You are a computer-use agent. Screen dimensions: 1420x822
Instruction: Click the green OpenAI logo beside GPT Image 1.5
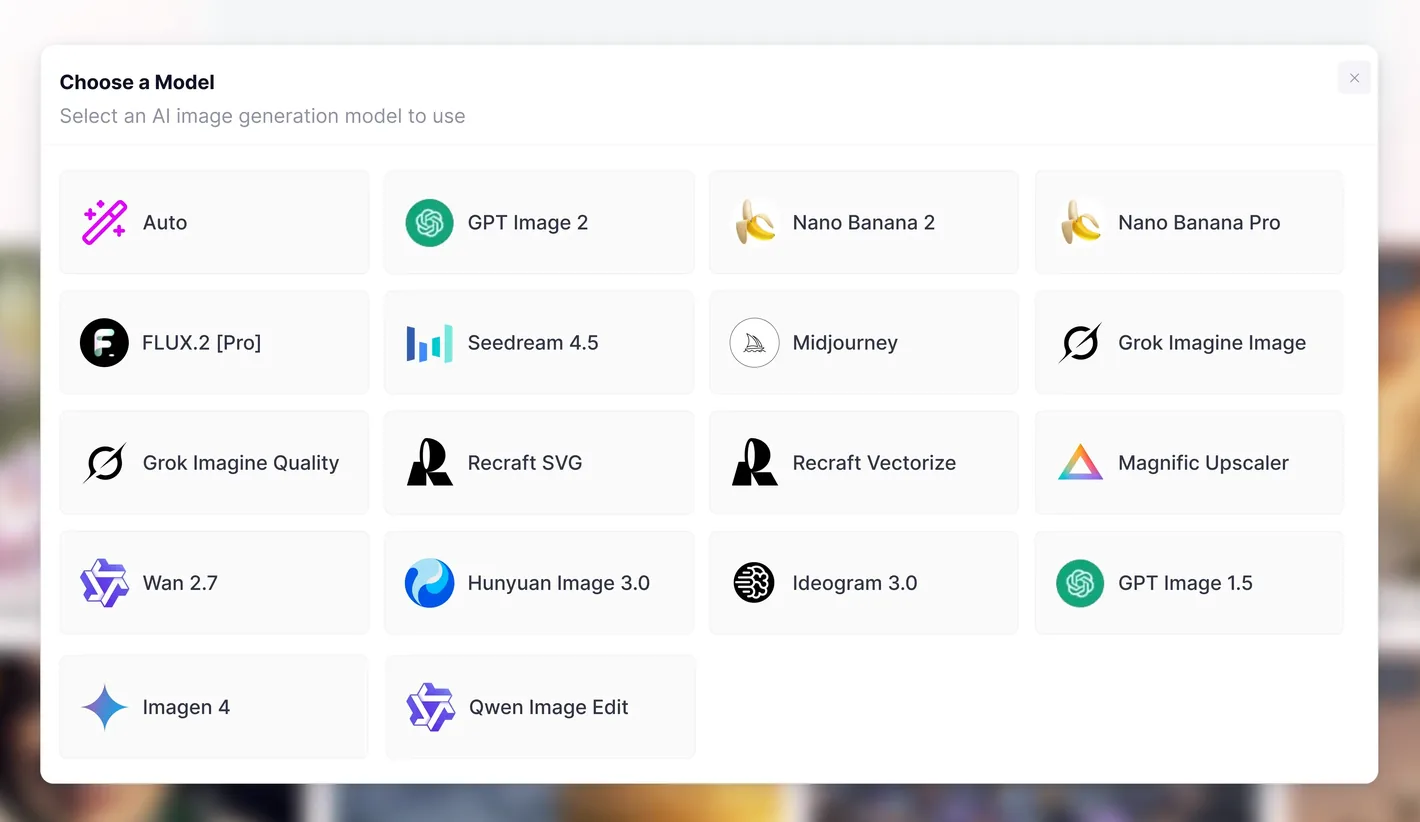pyautogui.click(x=1080, y=583)
